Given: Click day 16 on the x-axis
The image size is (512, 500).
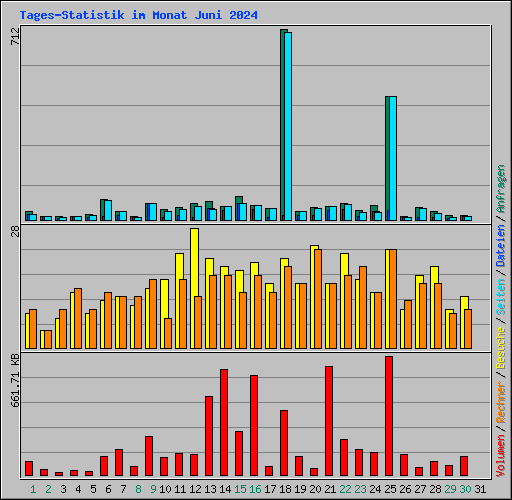Looking at the screenshot, I should (x=255, y=489).
